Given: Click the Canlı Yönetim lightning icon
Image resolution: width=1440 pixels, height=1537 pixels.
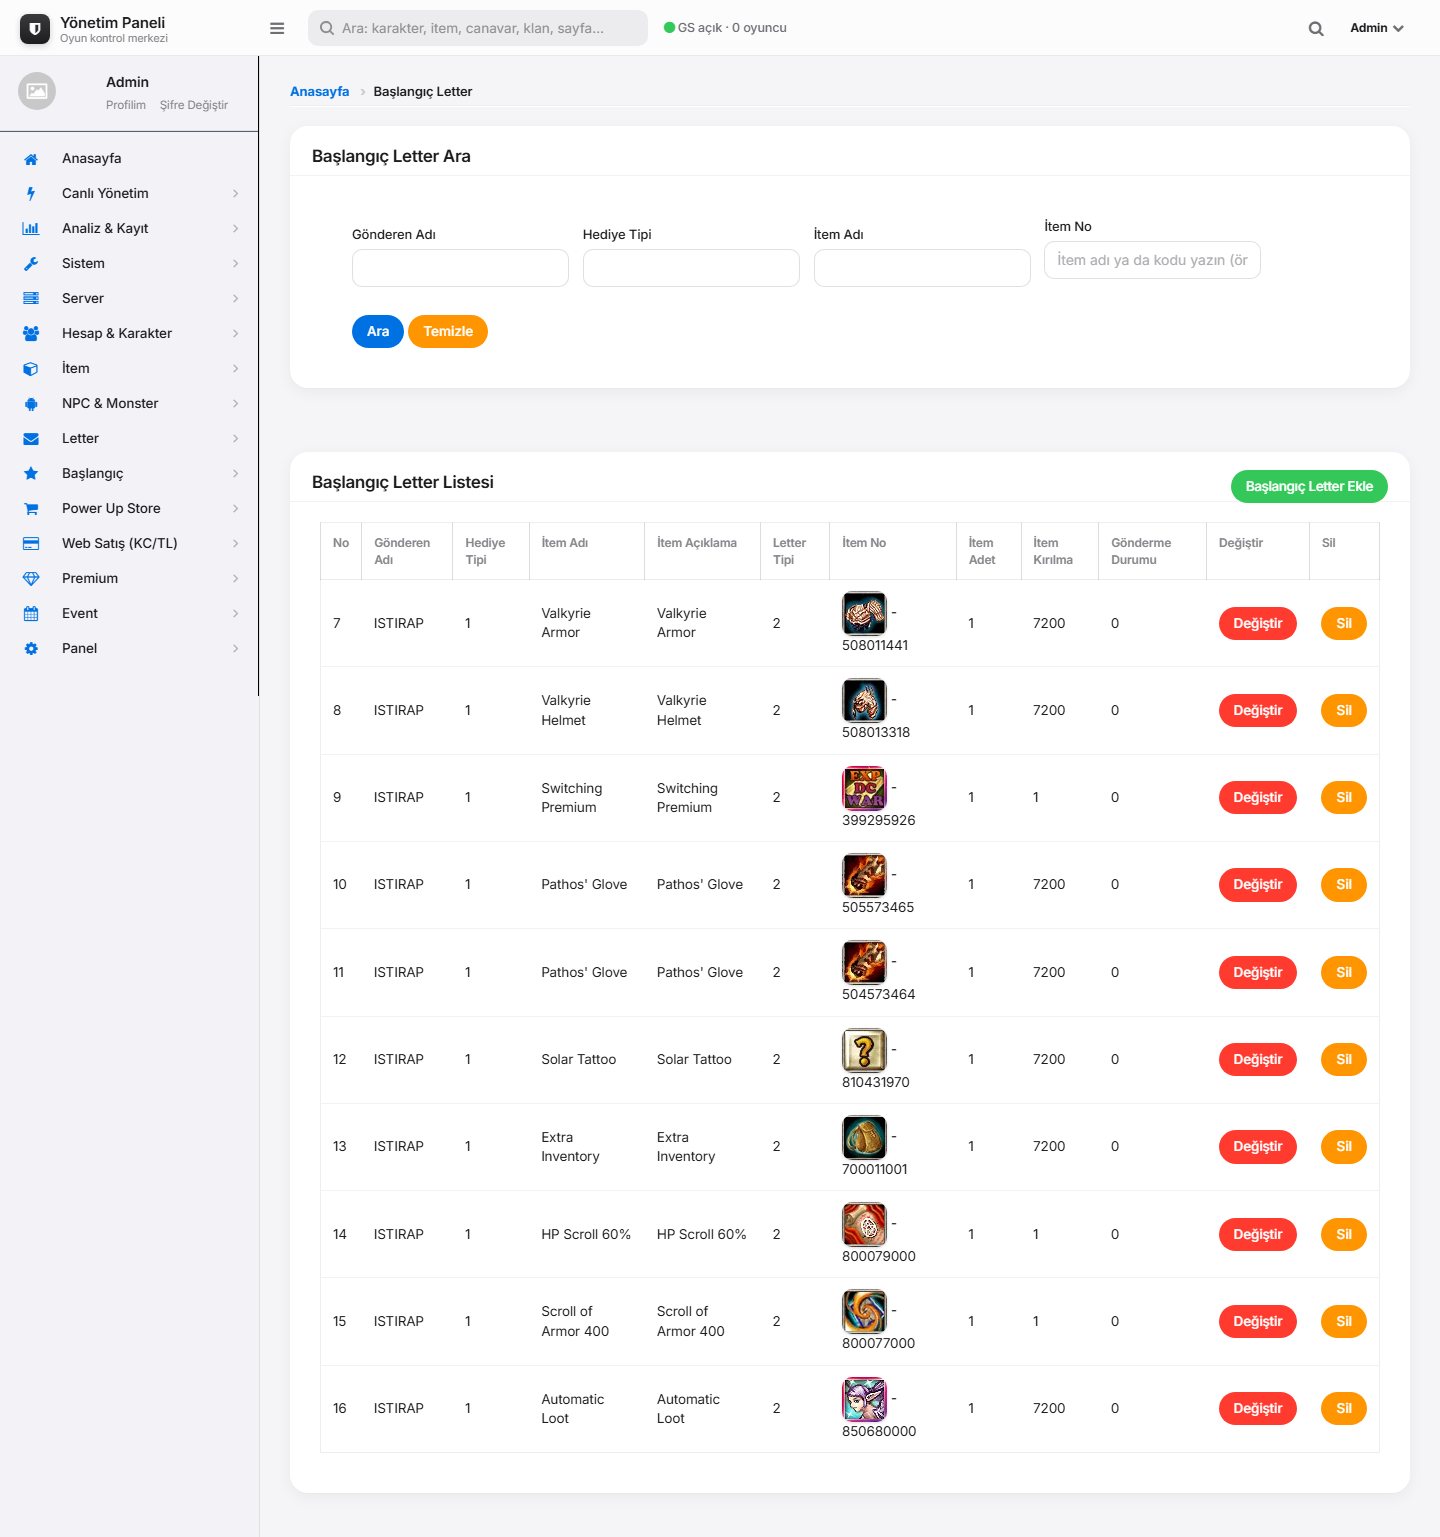Looking at the screenshot, I should [31, 194].
